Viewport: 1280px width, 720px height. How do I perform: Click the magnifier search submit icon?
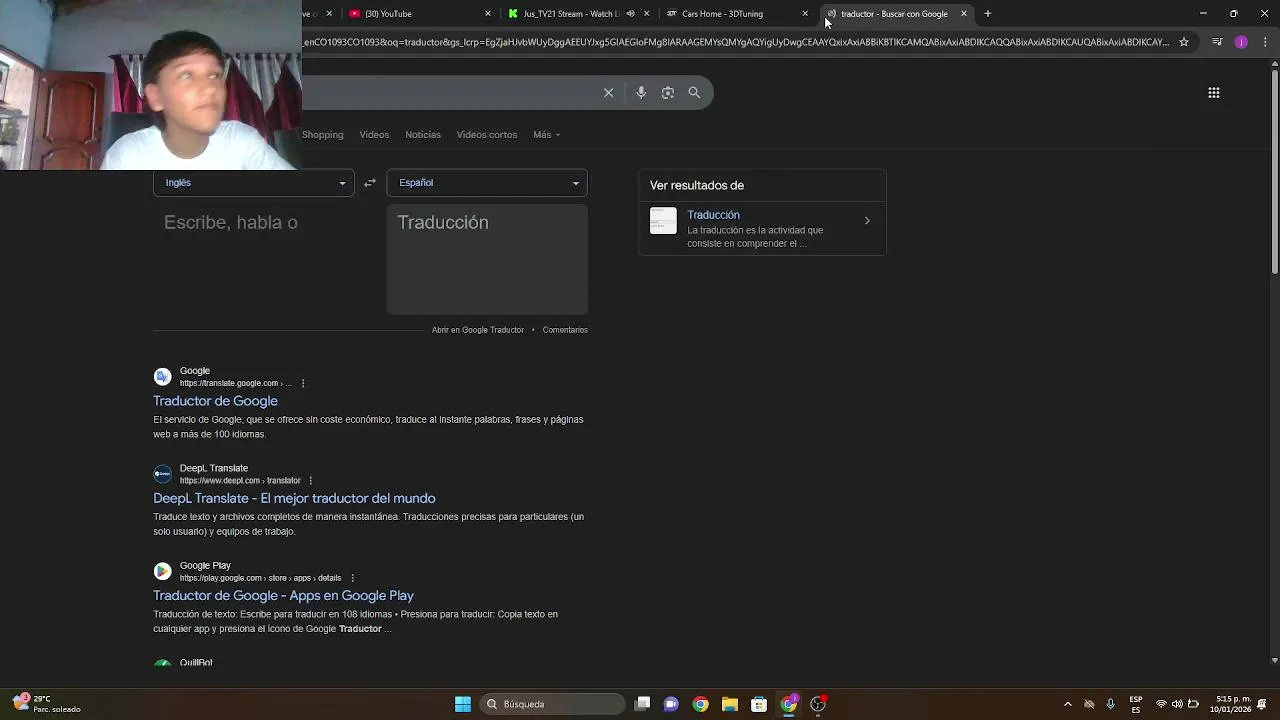(694, 92)
